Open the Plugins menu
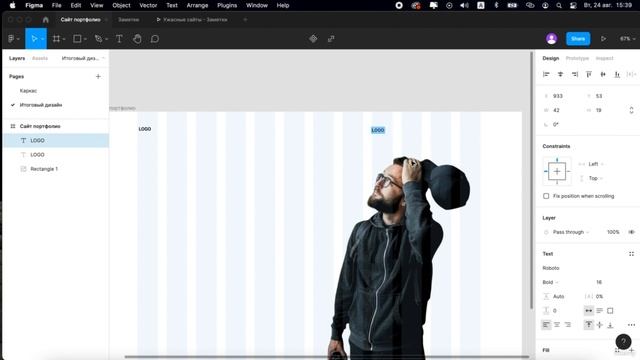 [x=227, y=5]
